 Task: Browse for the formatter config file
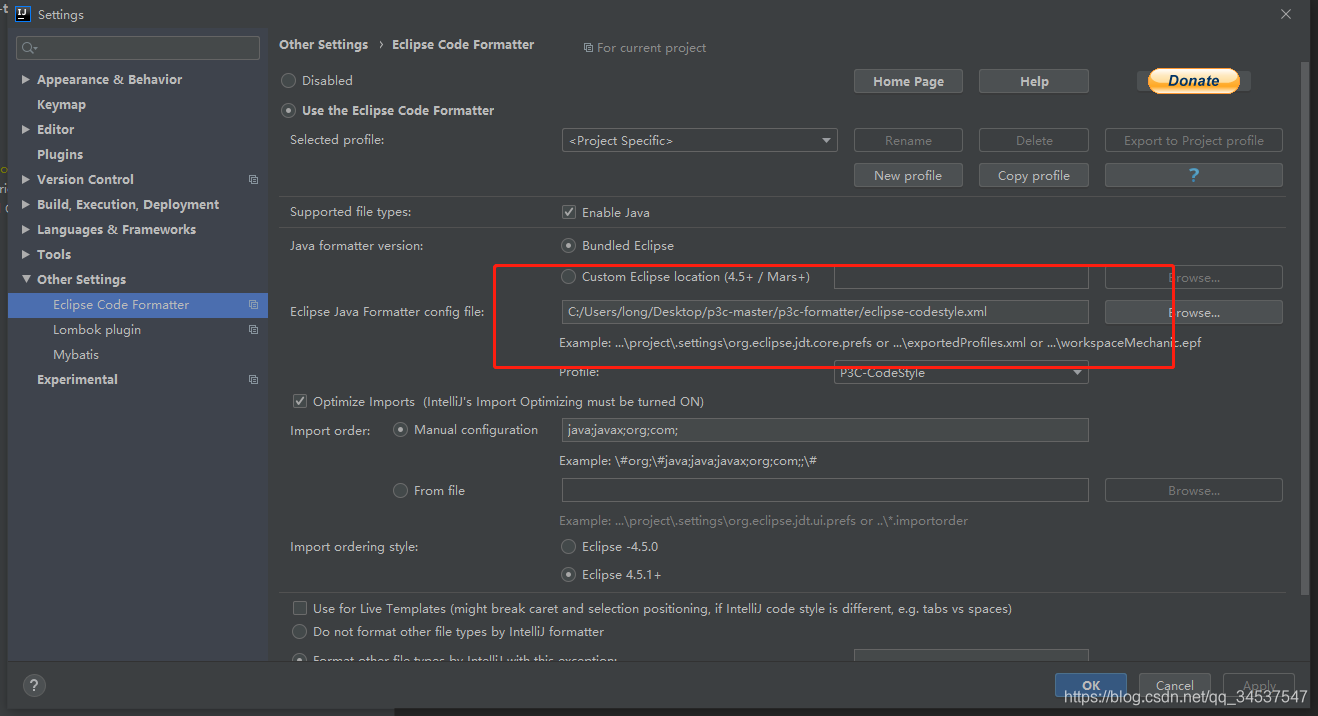pos(1193,312)
